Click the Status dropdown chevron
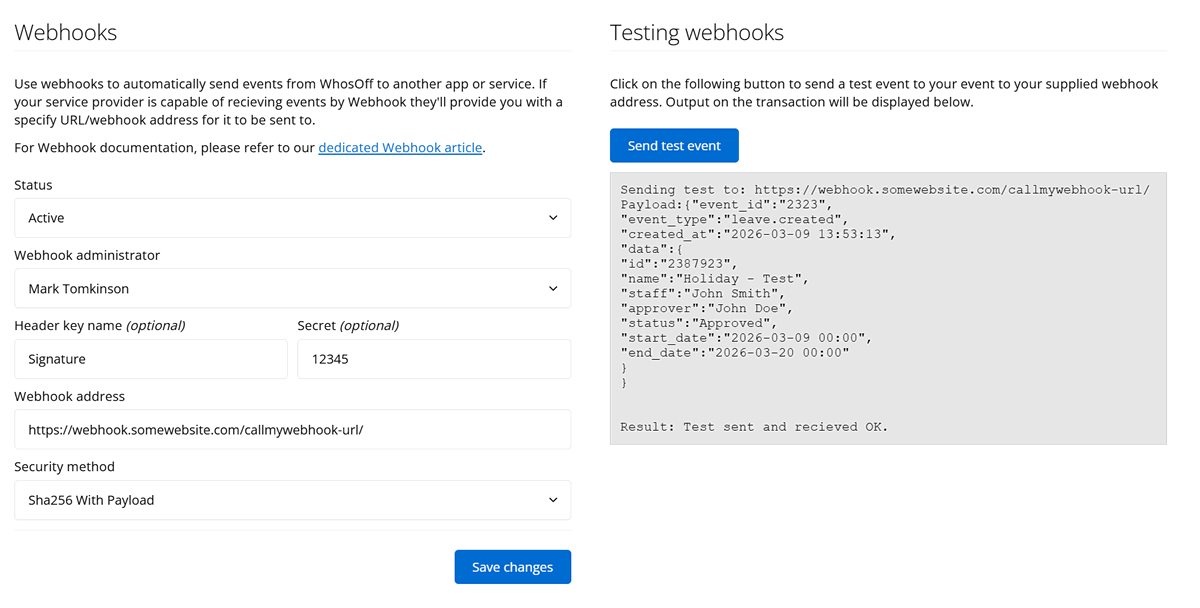The height and width of the screenshot is (608, 1200). (553, 218)
